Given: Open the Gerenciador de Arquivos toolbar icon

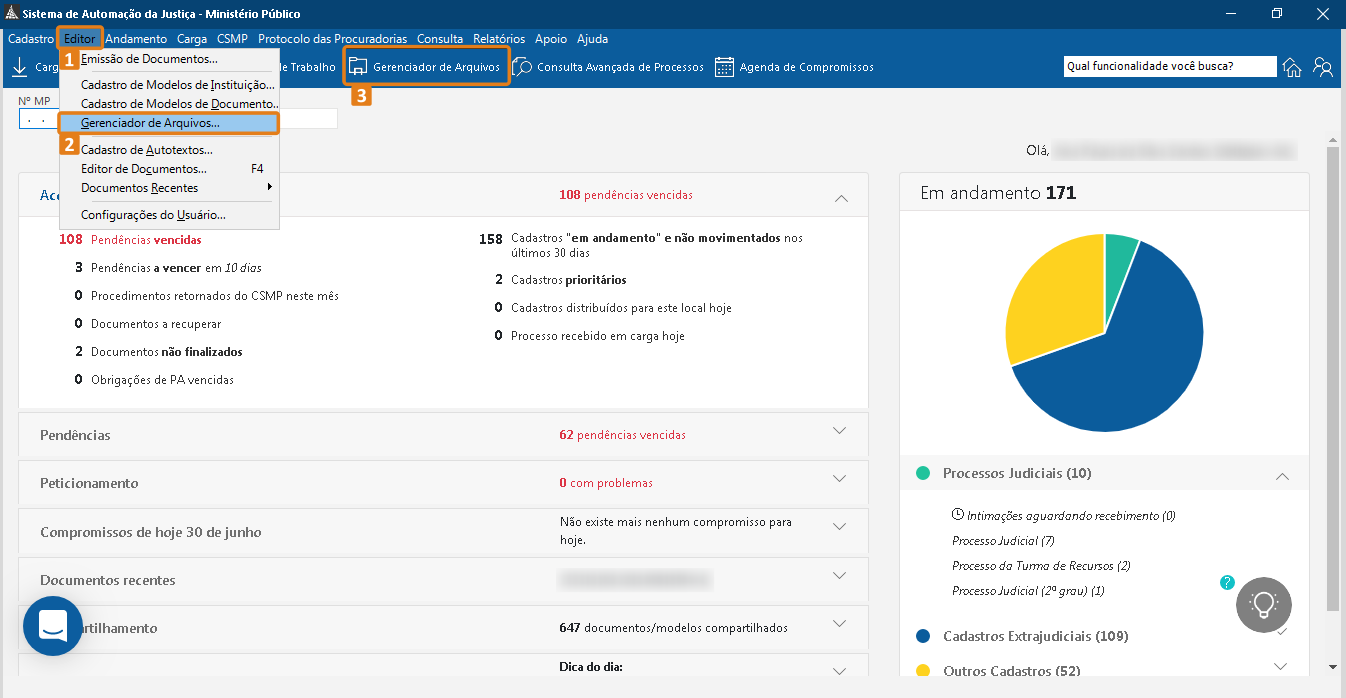Looking at the screenshot, I should tap(358, 66).
